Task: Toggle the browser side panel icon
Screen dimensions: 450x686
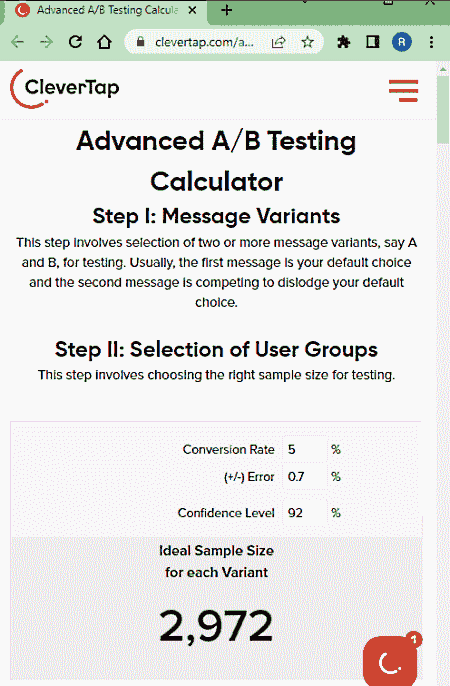Action: pos(373,42)
